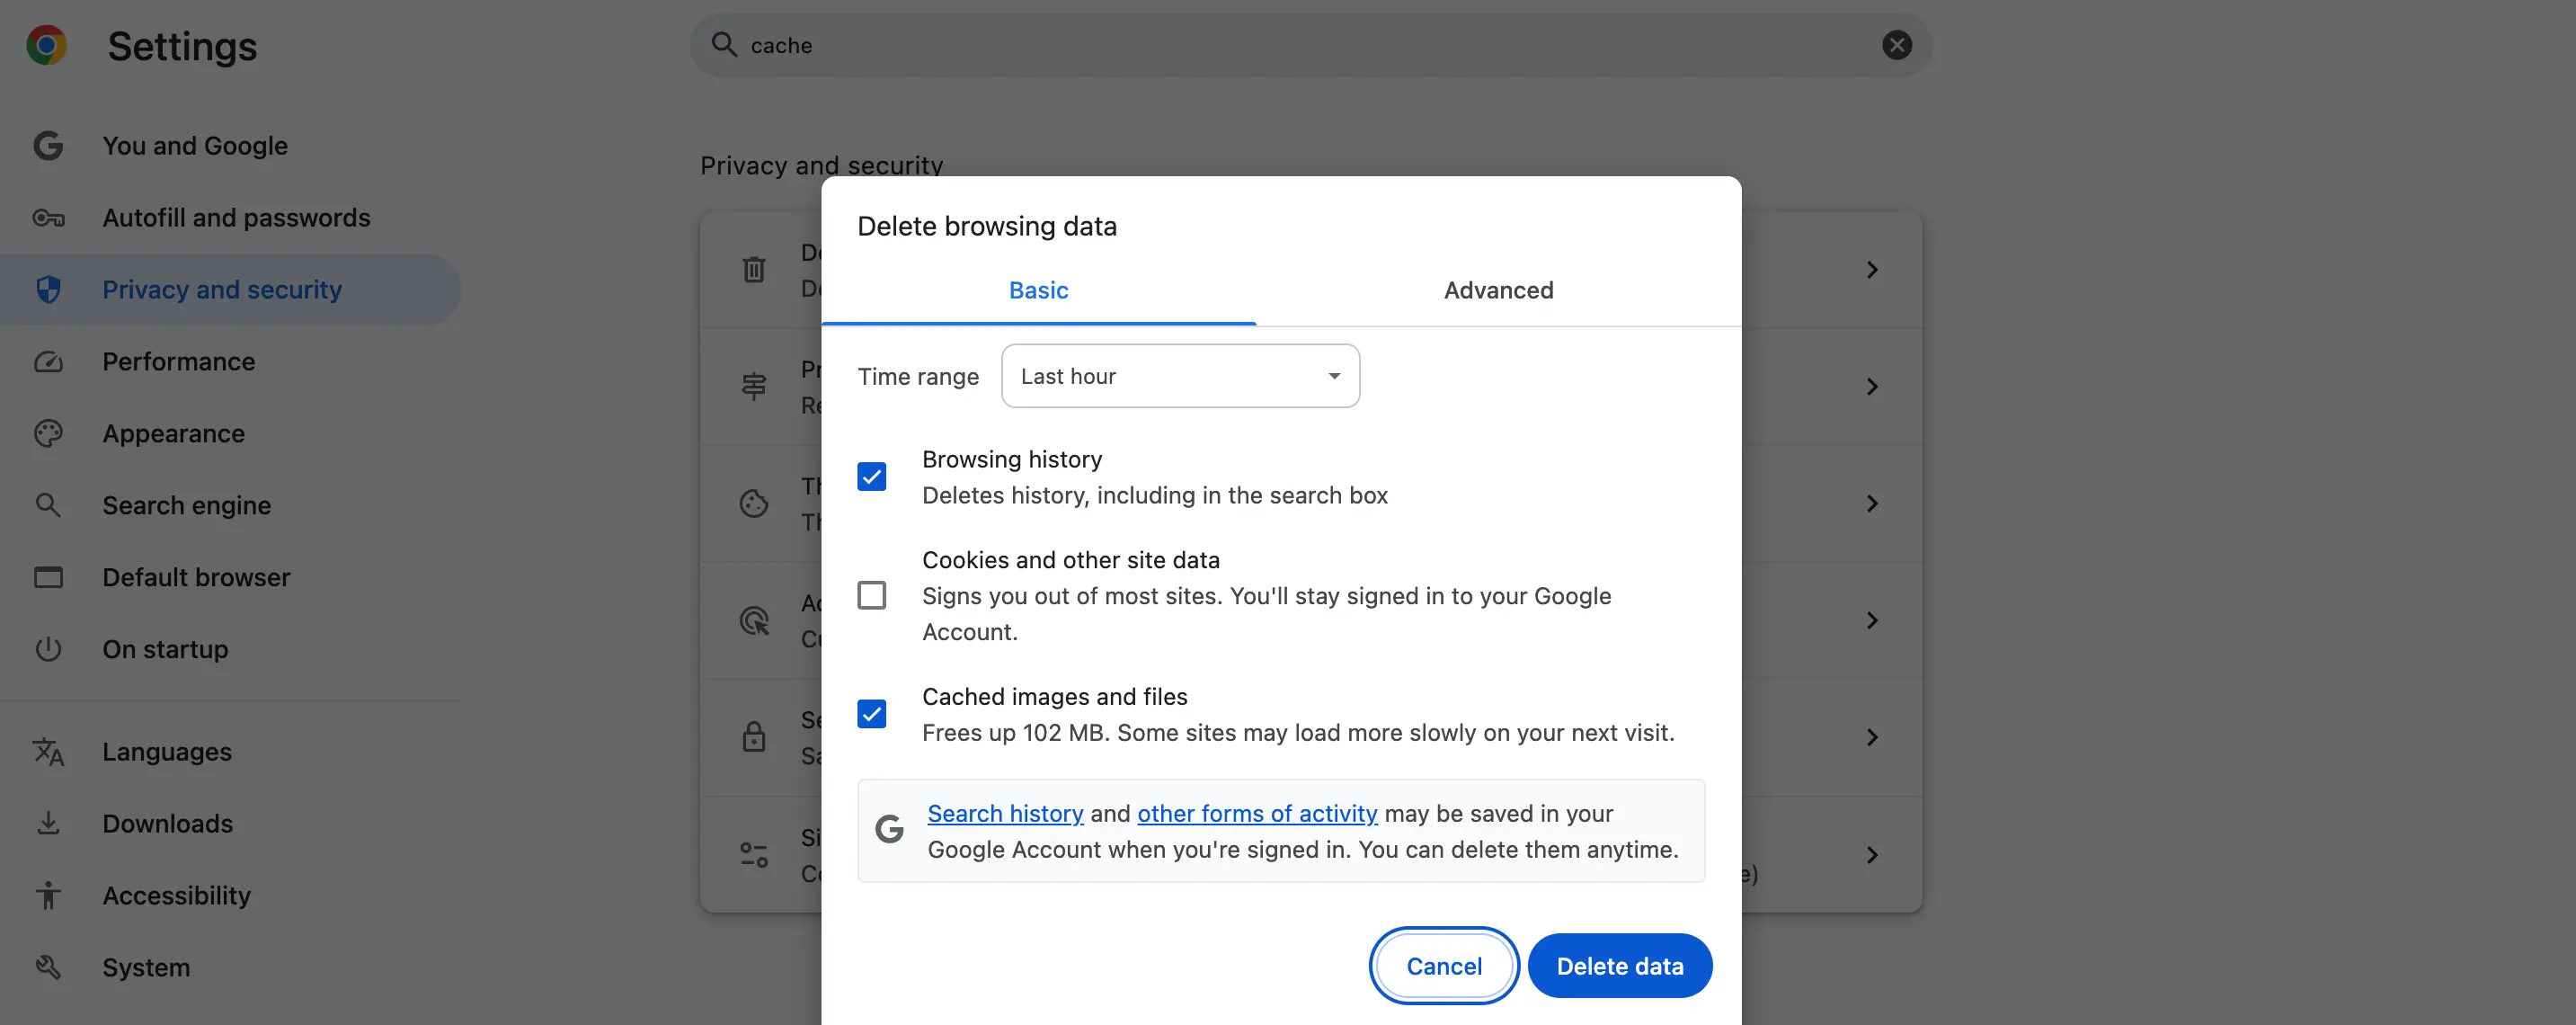Image resolution: width=2576 pixels, height=1025 pixels.
Task: Enable Cookies and other site data
Action: (872, 594)
